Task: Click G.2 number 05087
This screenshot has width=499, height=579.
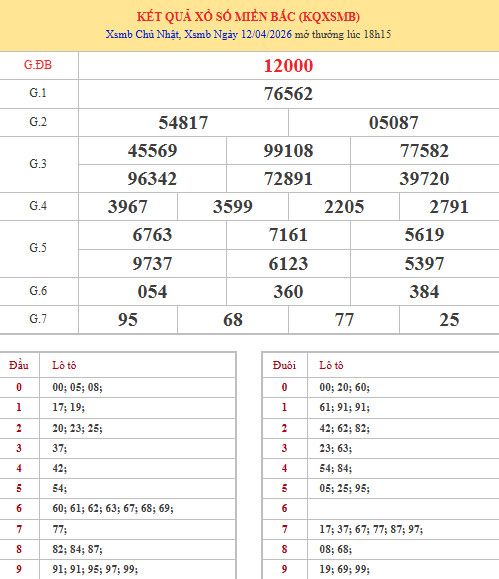Action: click(393, 123)
